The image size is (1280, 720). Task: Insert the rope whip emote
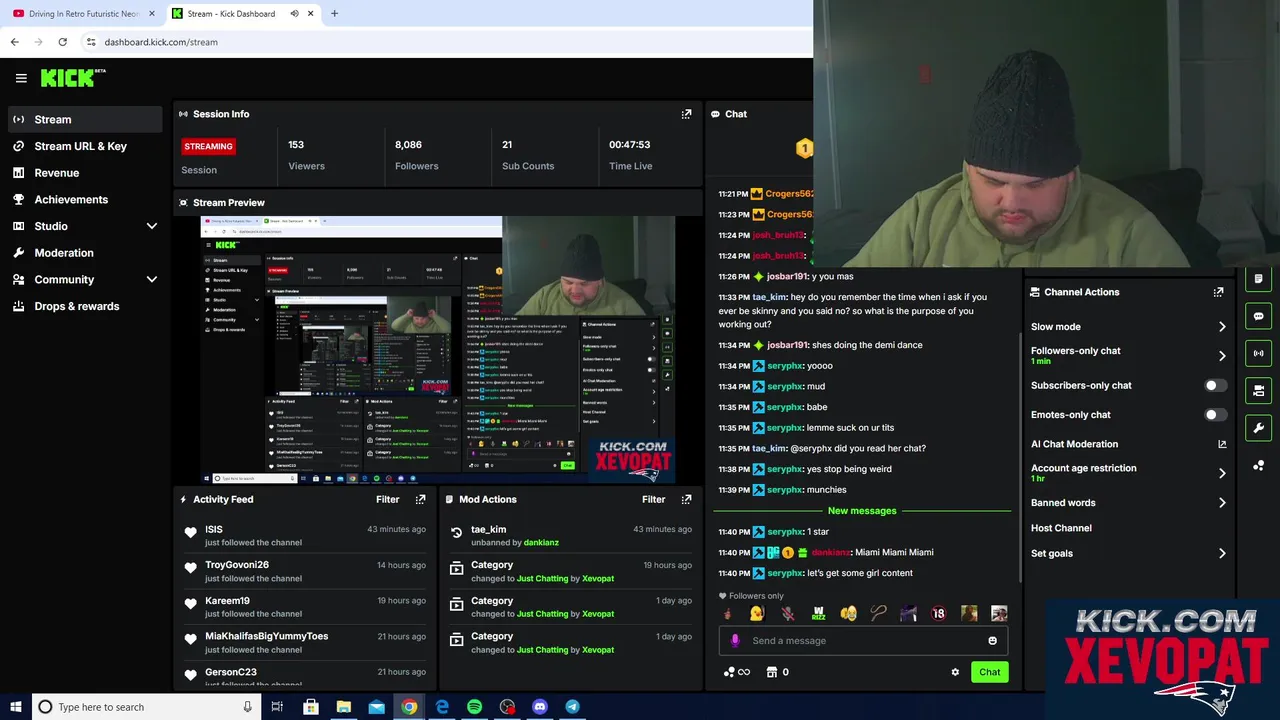(878, 614)
